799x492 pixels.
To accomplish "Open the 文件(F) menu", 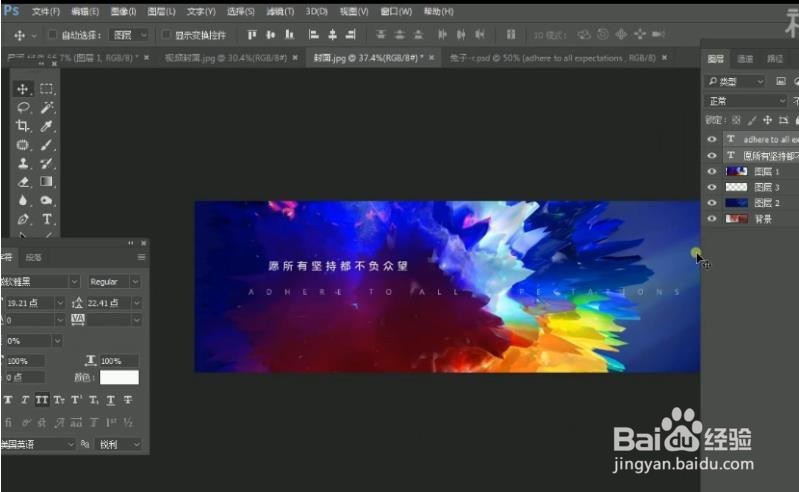I will click(45, 11).
